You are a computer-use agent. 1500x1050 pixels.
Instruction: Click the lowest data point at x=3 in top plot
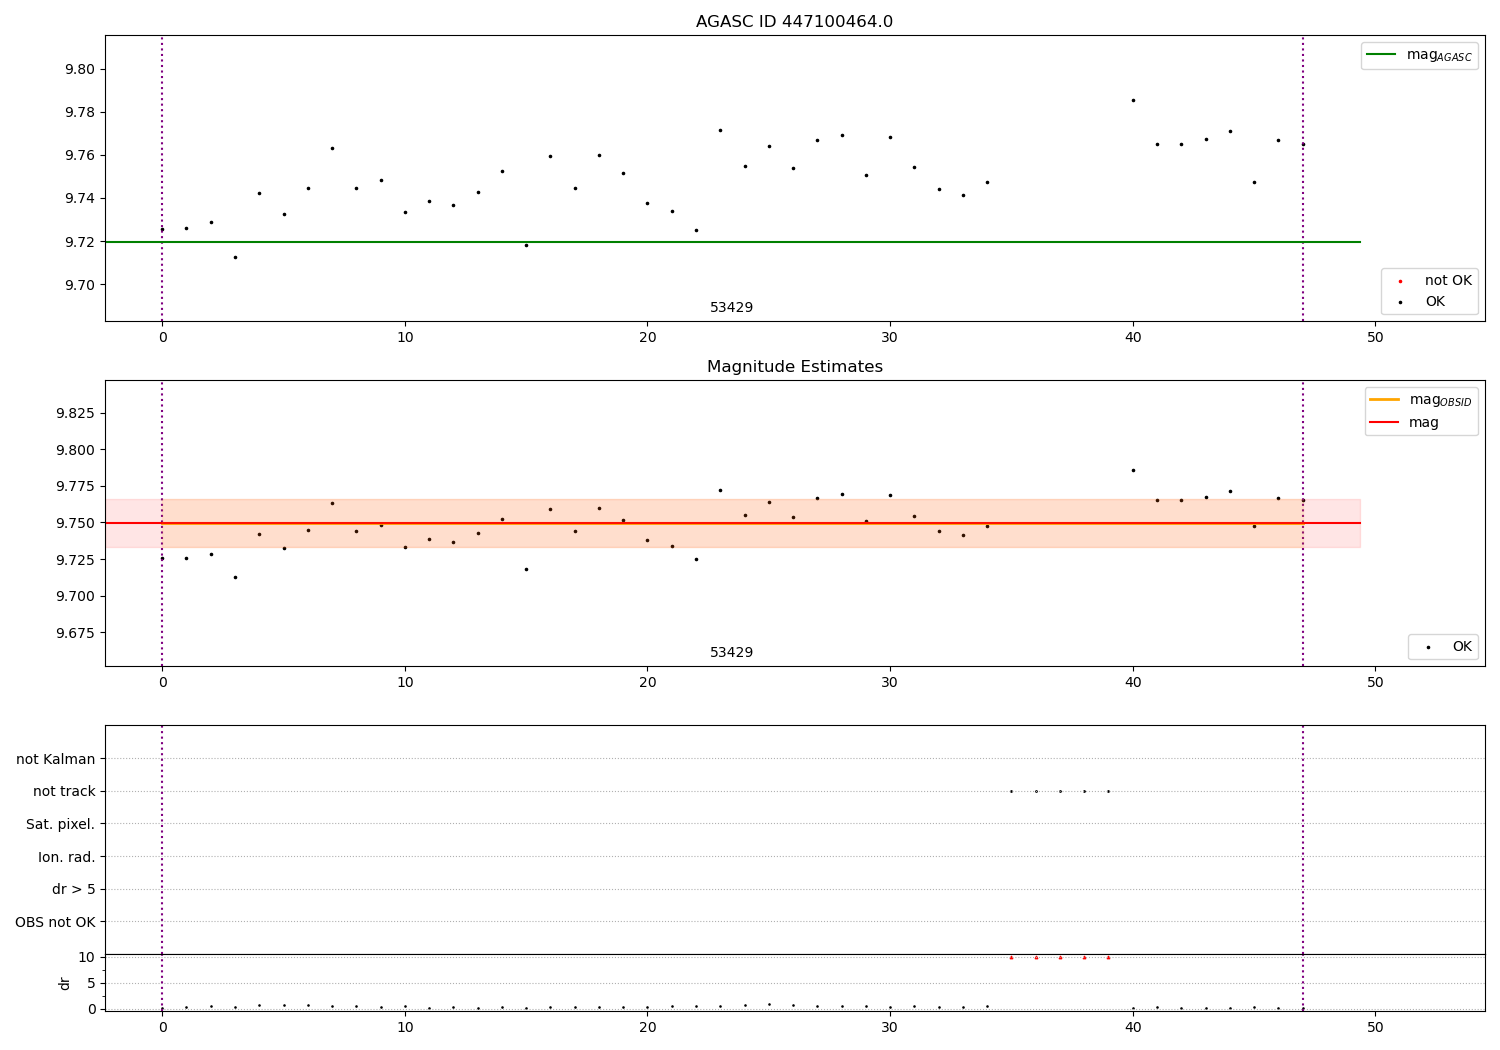pos(235,257)
